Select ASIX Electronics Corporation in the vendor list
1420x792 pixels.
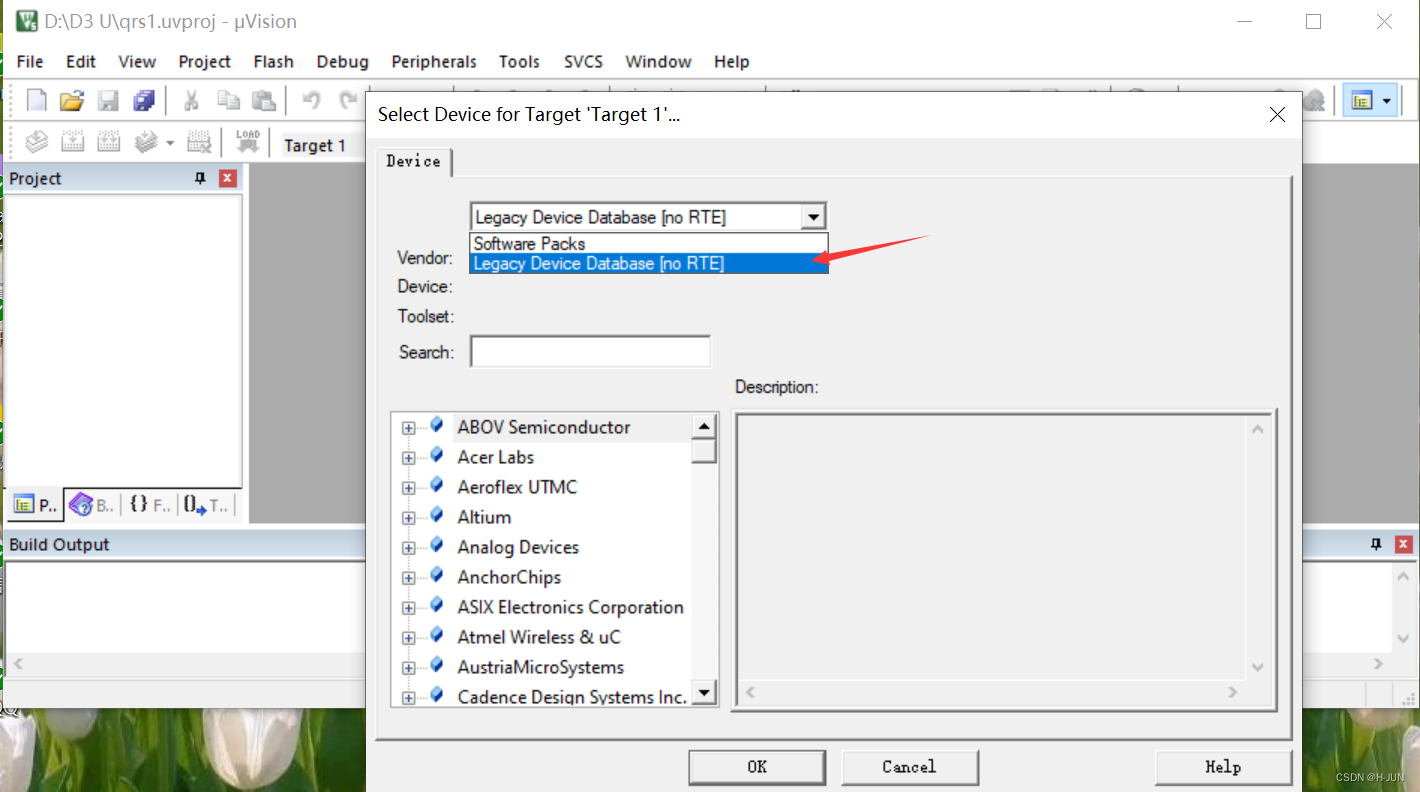coord(570,607)
